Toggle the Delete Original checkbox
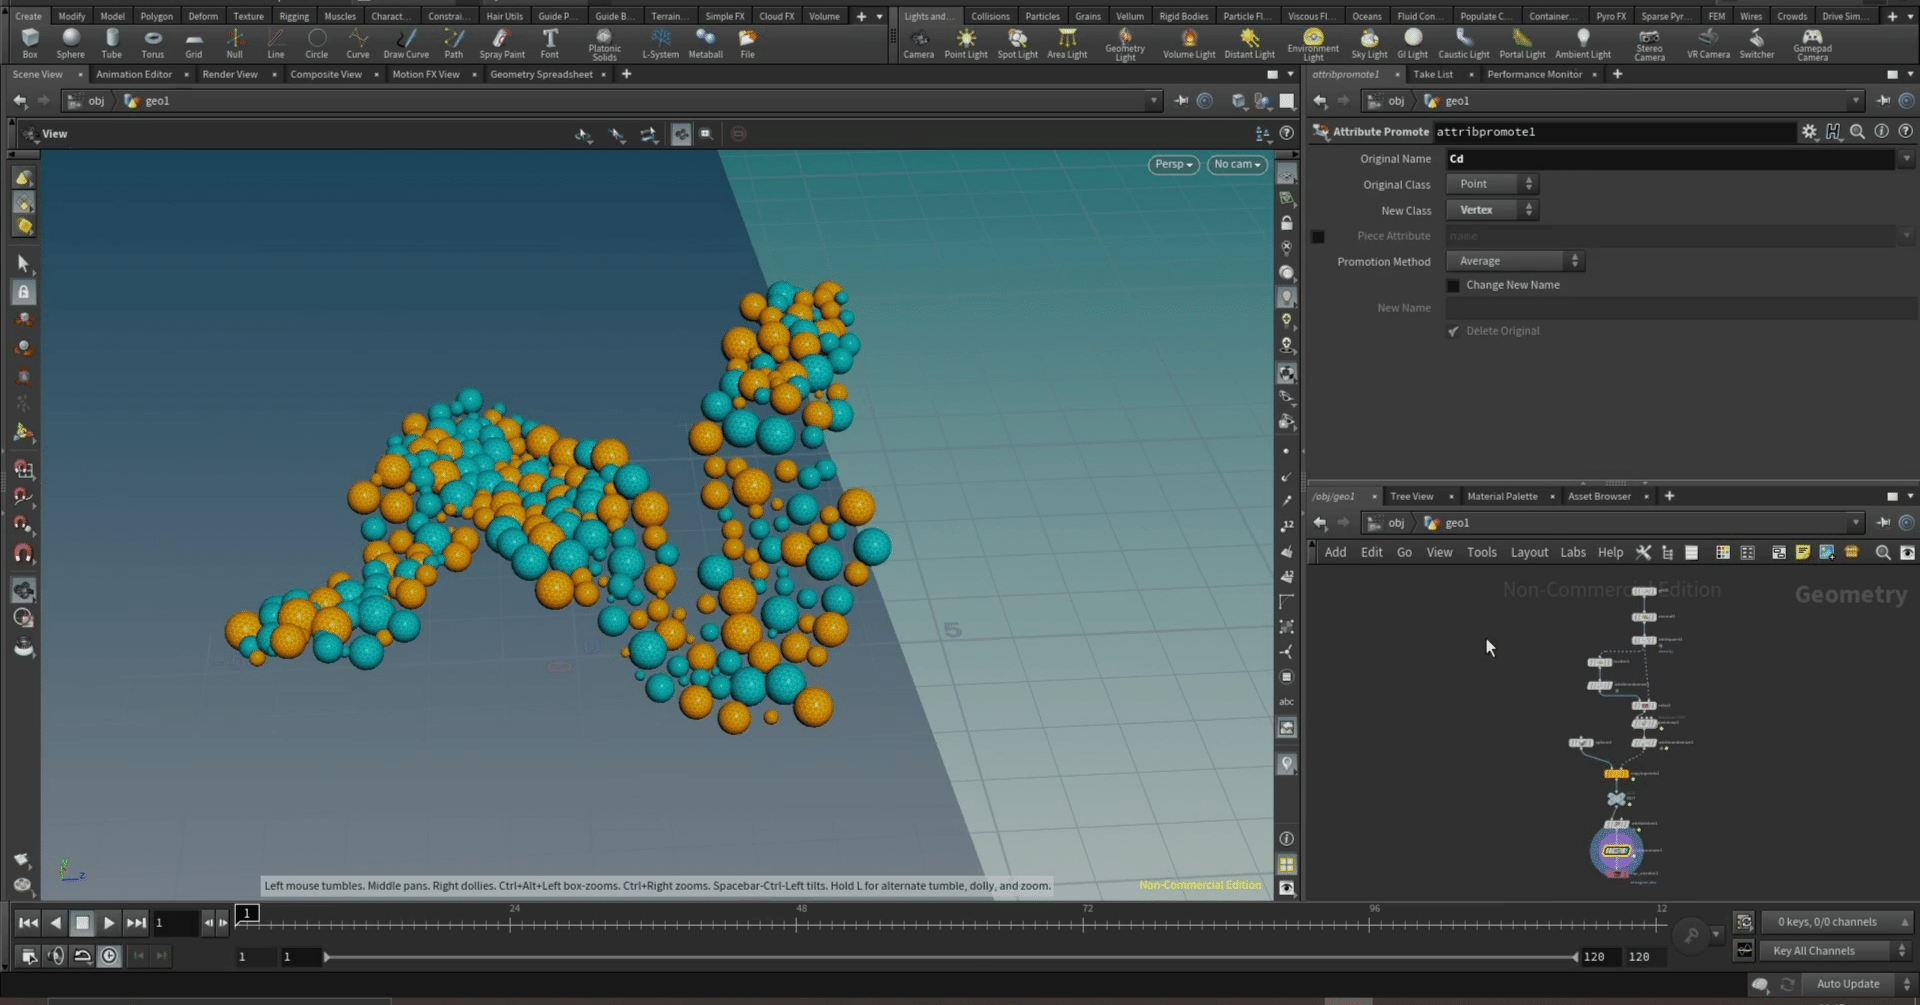Viewport: 1920px width, 1005px height. (1454, 332)
